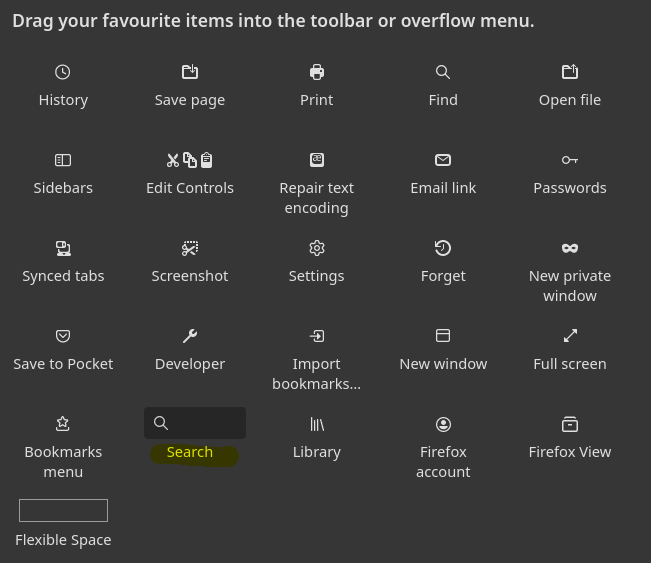651x563 pixels.
Task: Click the Email link envelope icon
Action: 443,160
